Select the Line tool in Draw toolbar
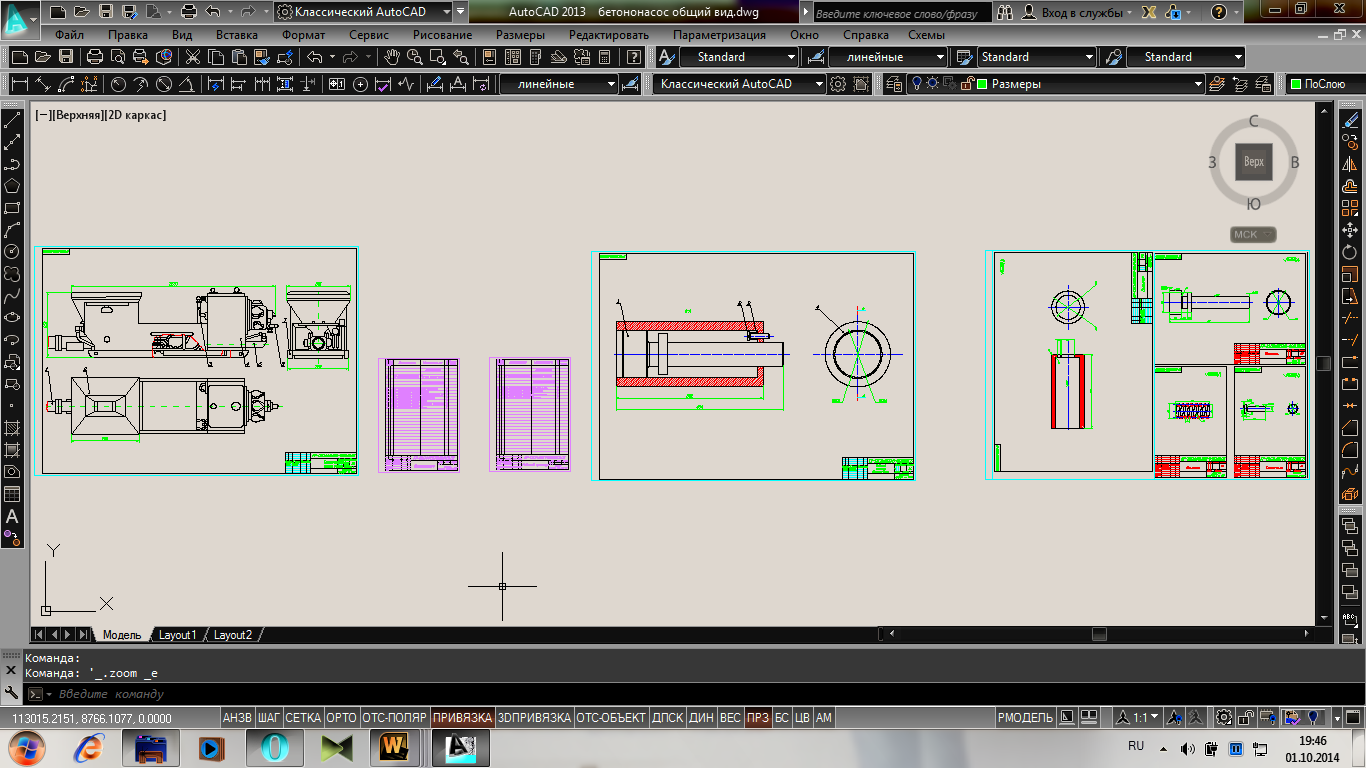 click(x=12, y=120)
